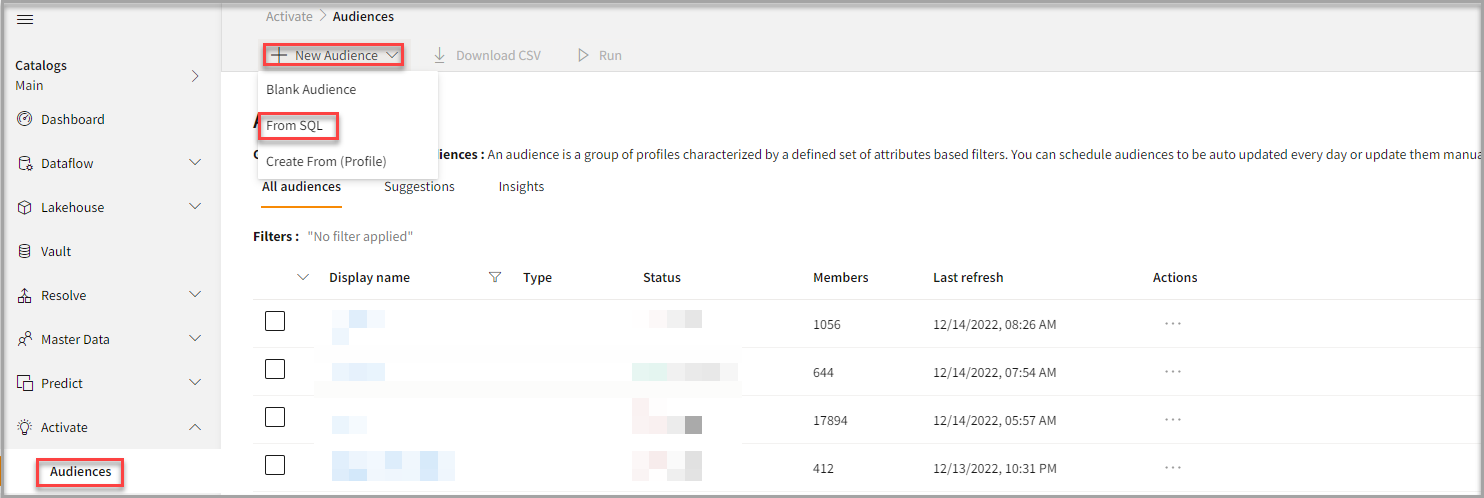Open the New Audience dropdown
1484x498 pixels.
(x=335, y=55)
